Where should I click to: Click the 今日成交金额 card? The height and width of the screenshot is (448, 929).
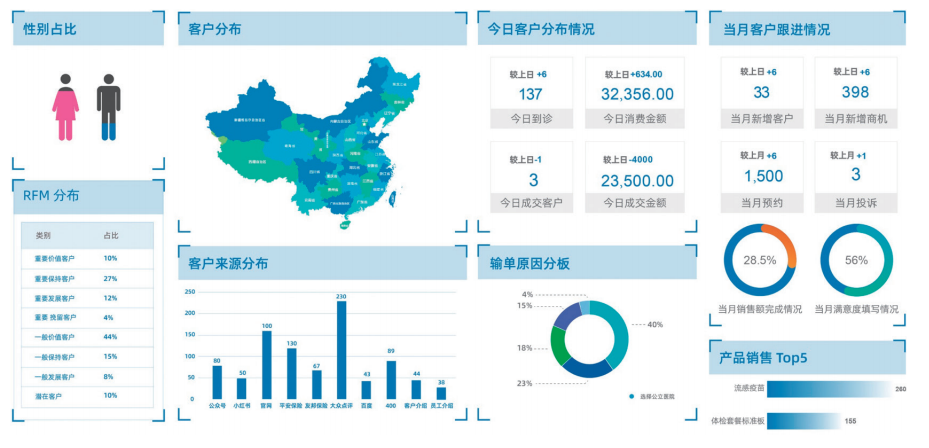point(634,178)
